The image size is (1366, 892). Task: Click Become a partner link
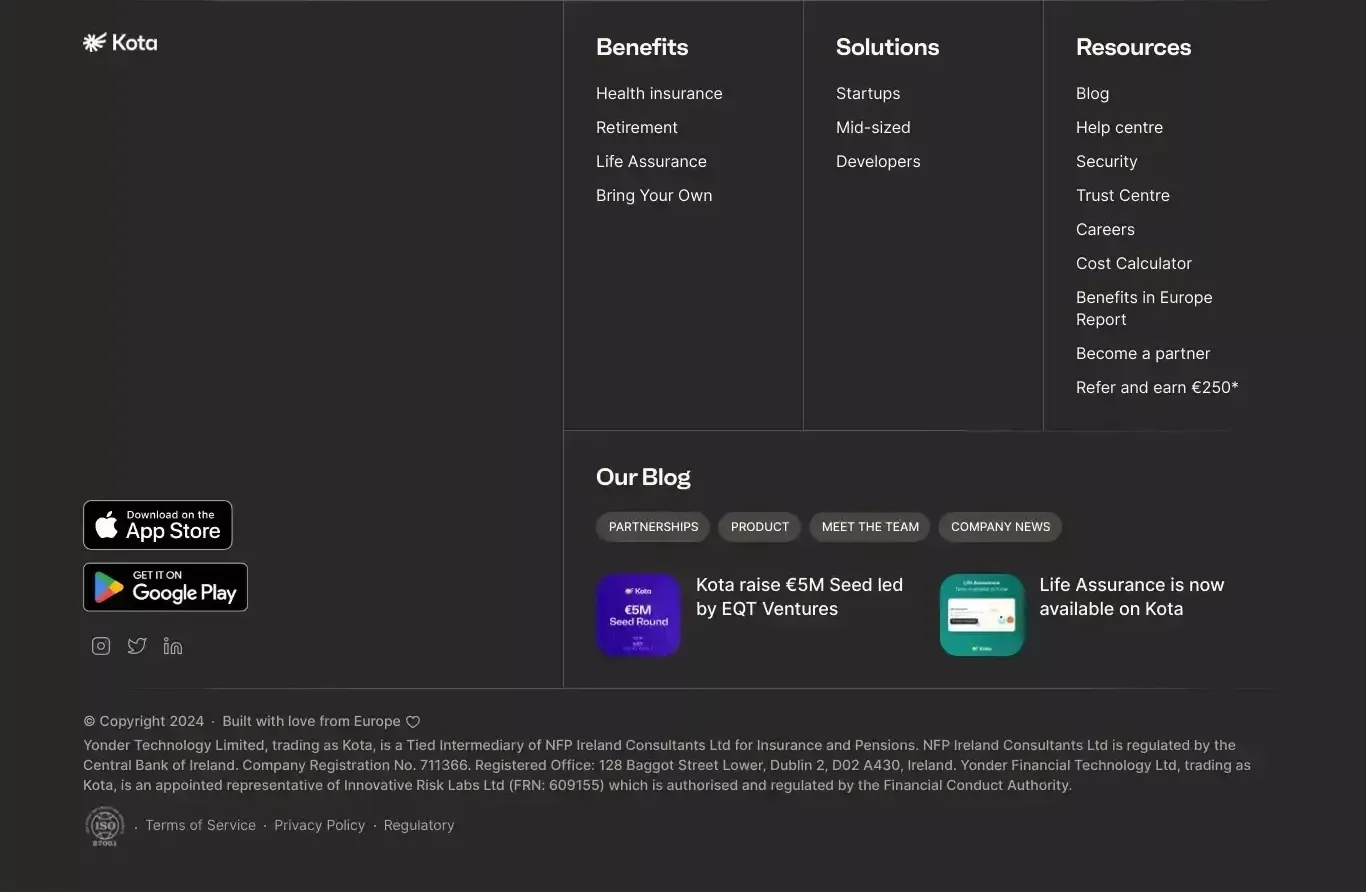pyautogui.click(x=1143, y=353)
